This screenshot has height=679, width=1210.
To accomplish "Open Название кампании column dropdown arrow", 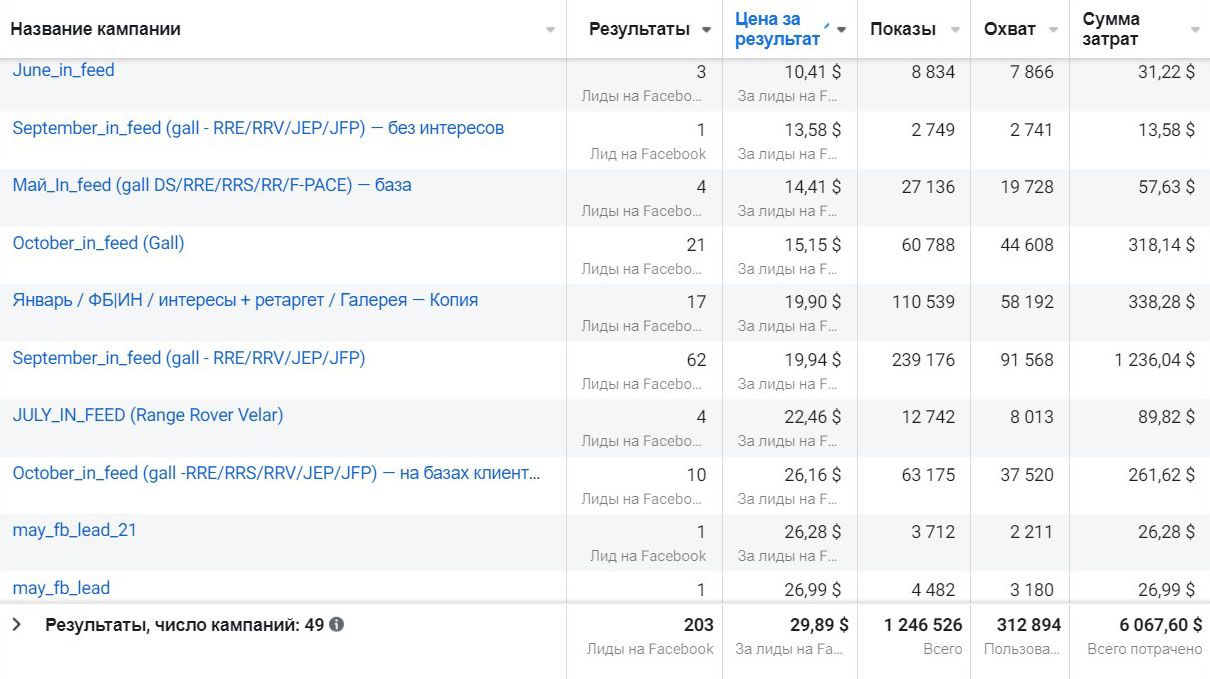I will (x=550, y=30).
